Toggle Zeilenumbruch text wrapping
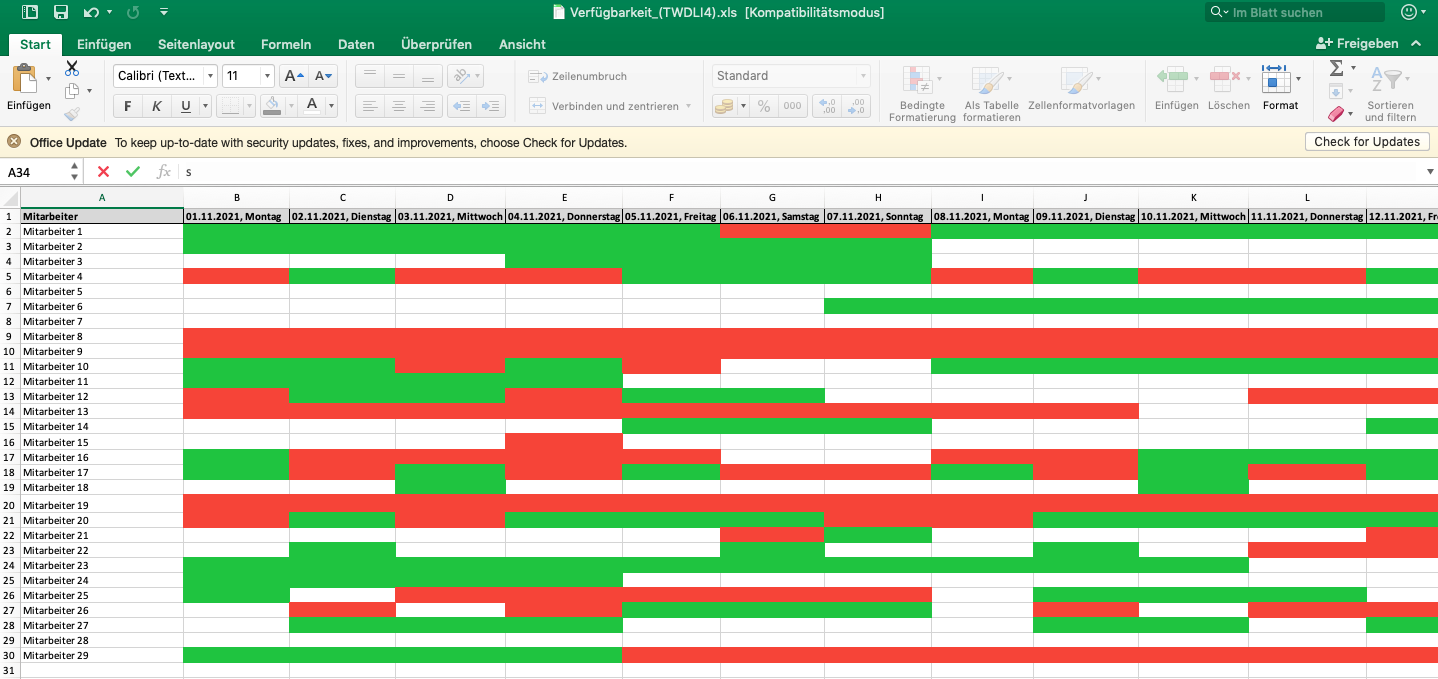This screenshot has width=1438, height=679. click(x=578, y=76)
